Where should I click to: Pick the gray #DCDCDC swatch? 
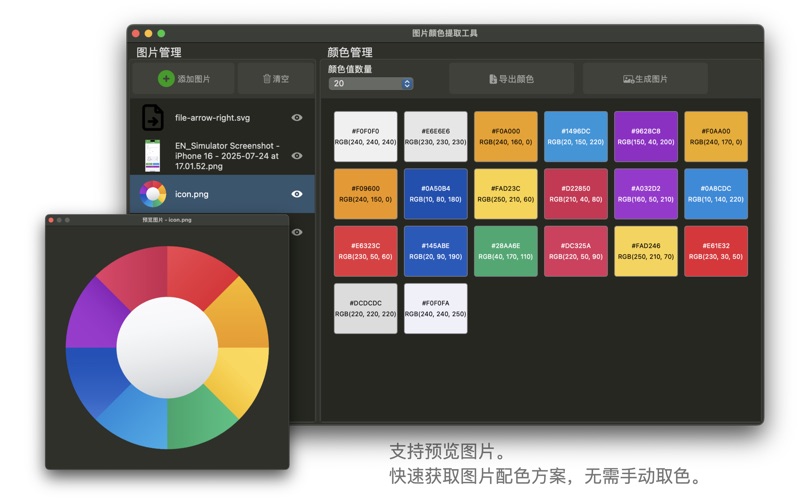point(365,308)
